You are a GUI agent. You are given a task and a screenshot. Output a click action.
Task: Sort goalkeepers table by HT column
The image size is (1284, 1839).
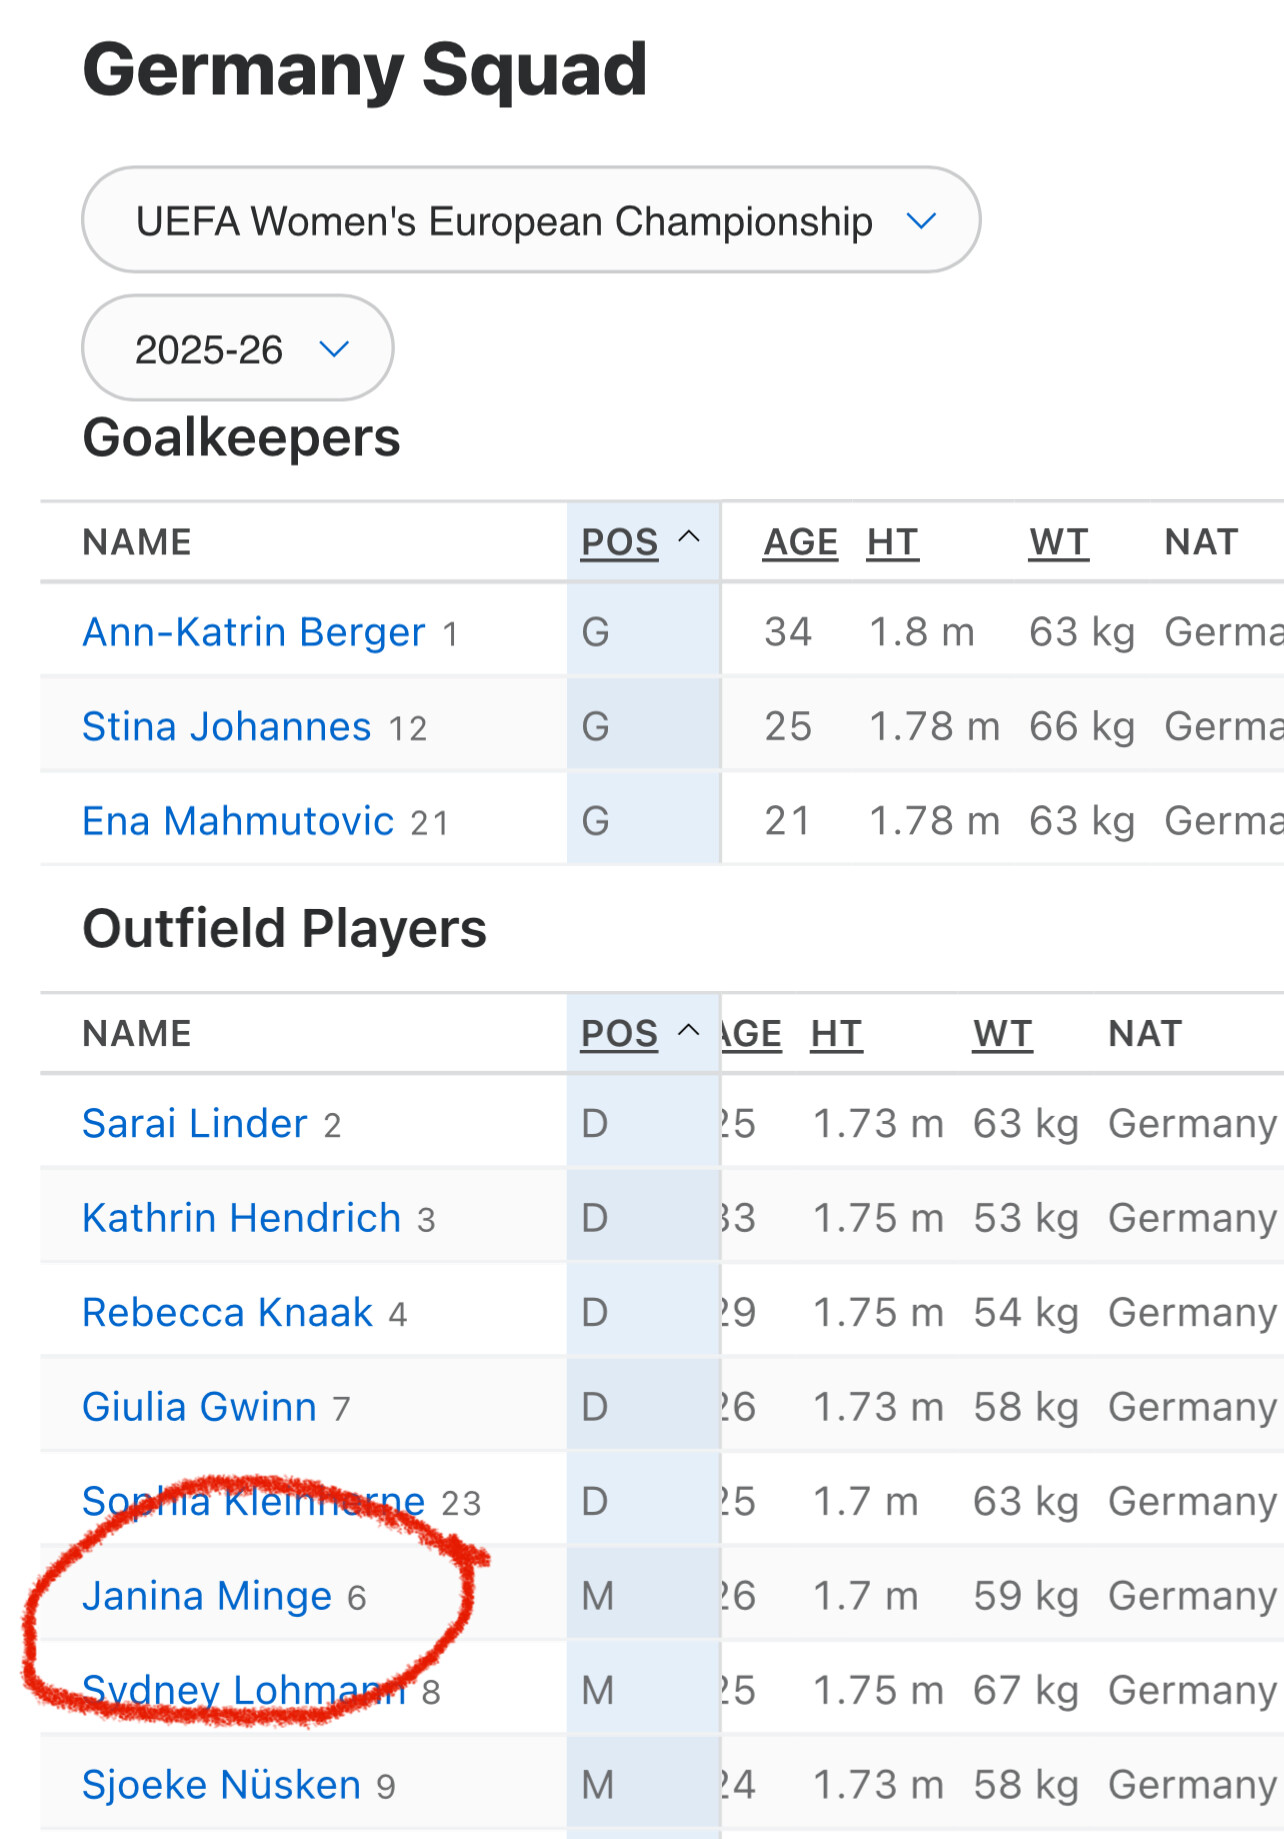click(x=893, y=542)
